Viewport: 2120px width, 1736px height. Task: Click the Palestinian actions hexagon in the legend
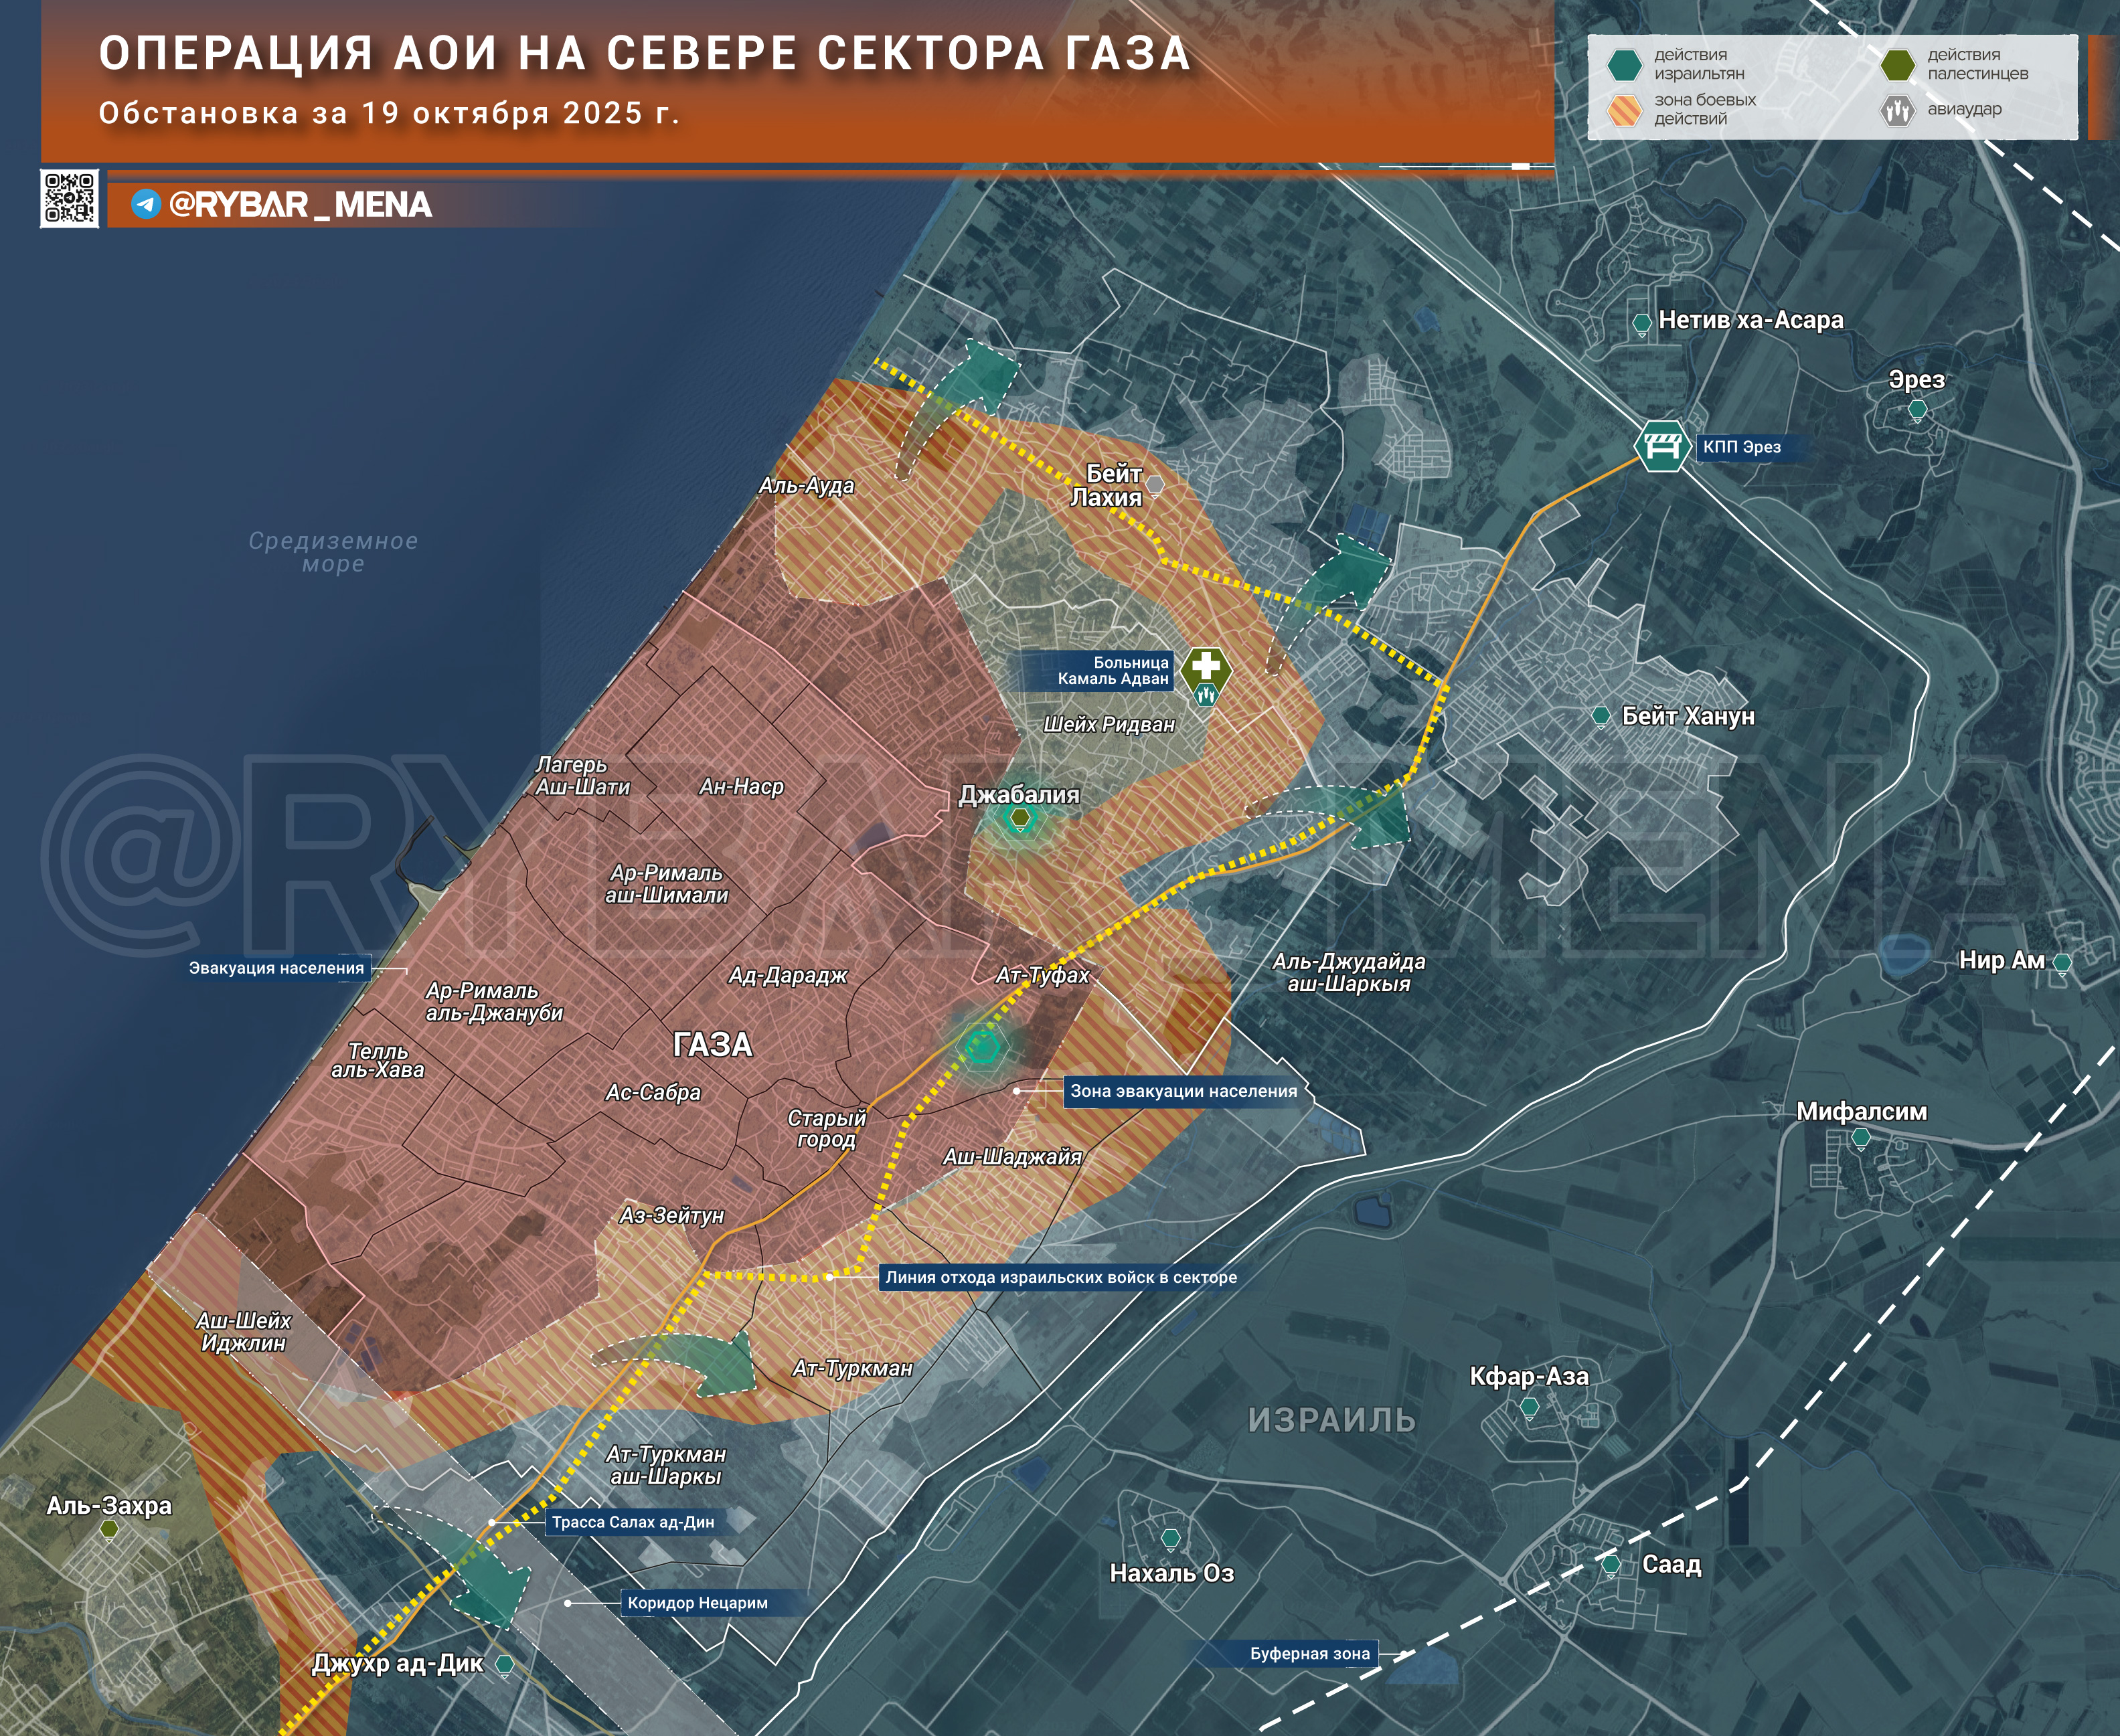tap(1896, 65)
